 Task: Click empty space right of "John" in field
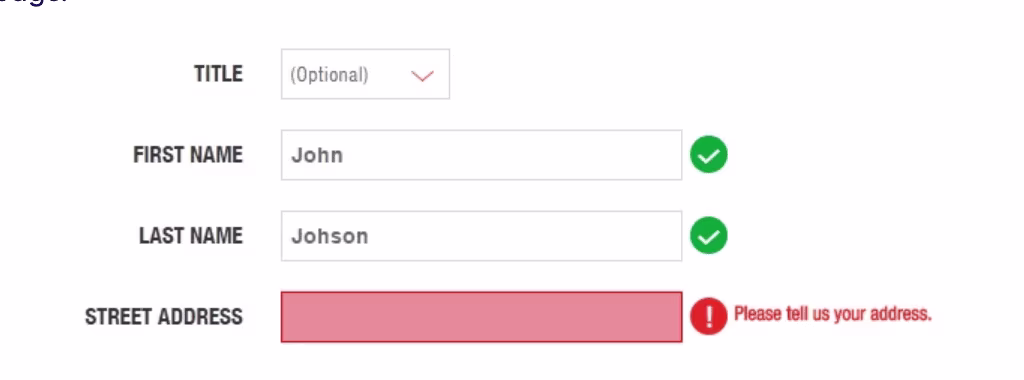(x=513, y=155)
